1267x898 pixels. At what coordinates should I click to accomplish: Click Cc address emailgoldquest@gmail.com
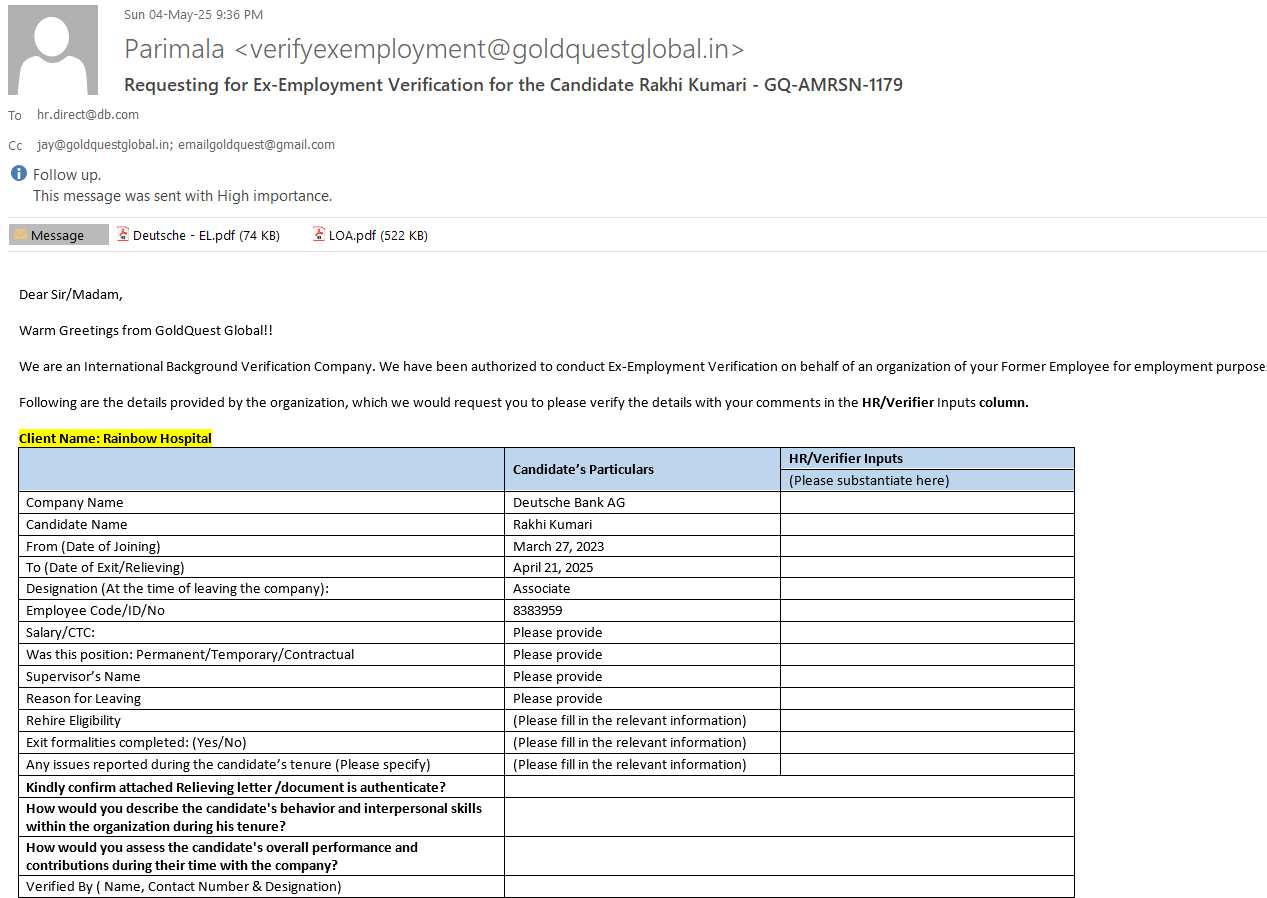(257, 145)
